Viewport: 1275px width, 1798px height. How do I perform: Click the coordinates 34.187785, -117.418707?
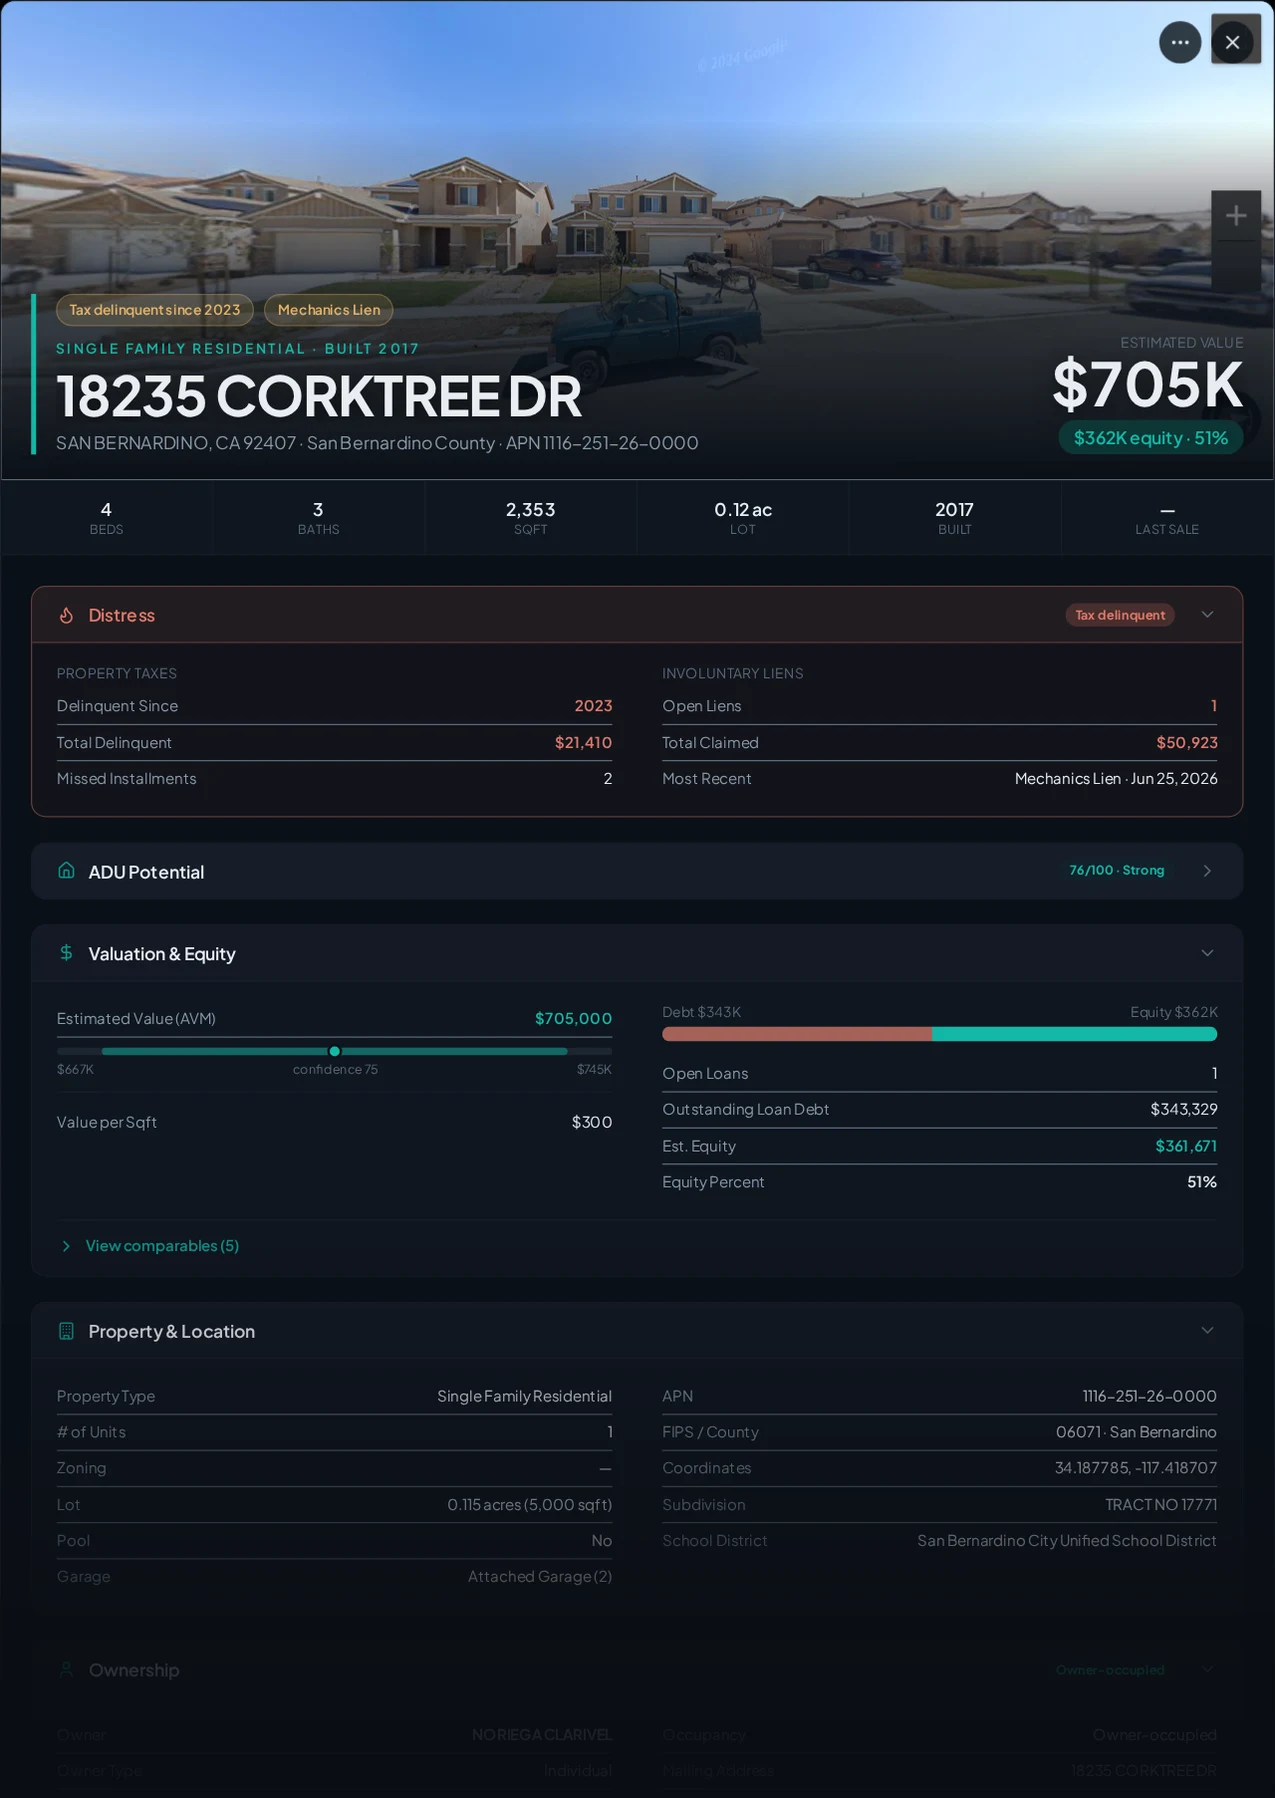coord(1136,1468)
